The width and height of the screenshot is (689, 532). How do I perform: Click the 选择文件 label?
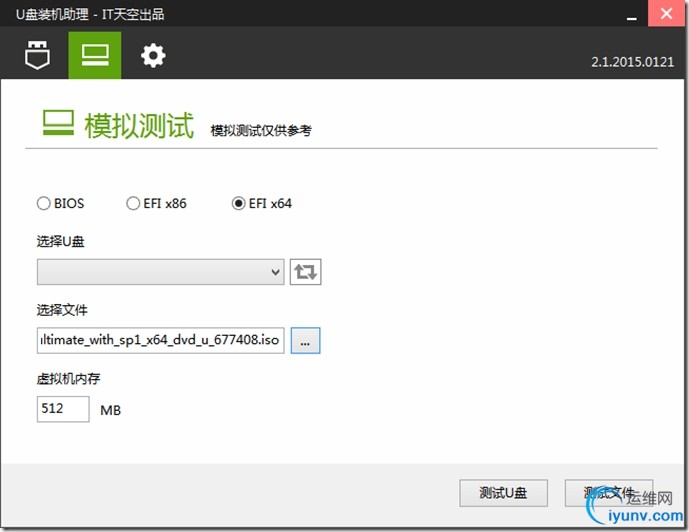coord(62,310)
